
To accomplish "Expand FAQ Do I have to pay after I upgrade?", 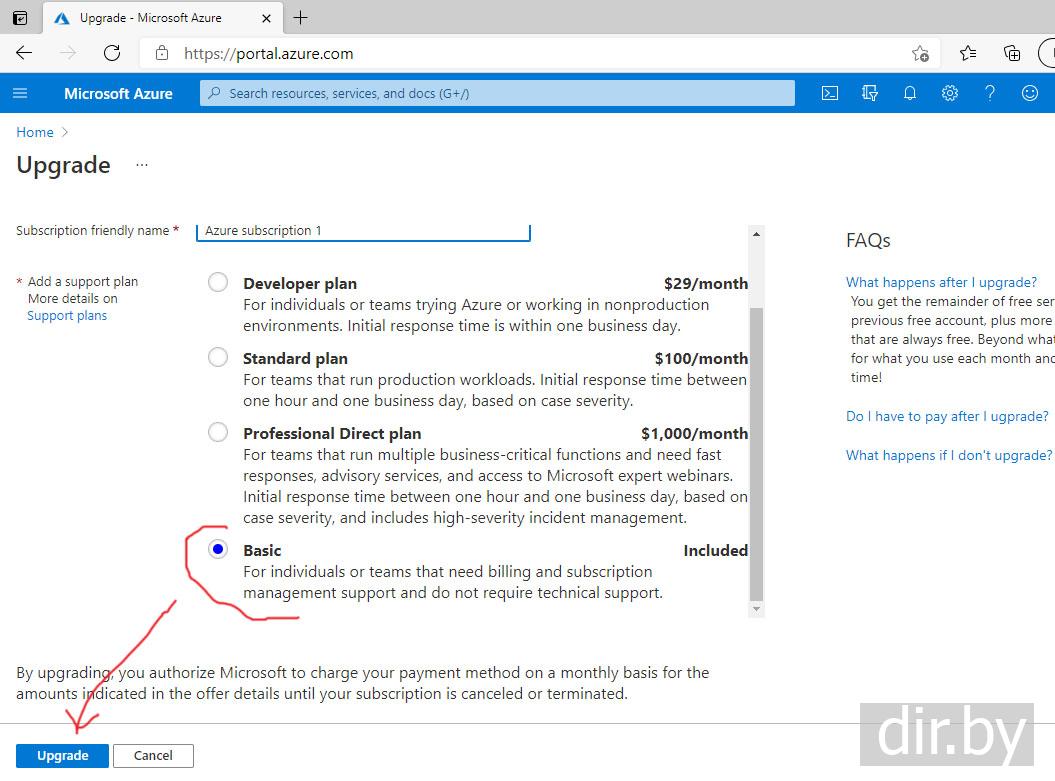I will [947, 416].
